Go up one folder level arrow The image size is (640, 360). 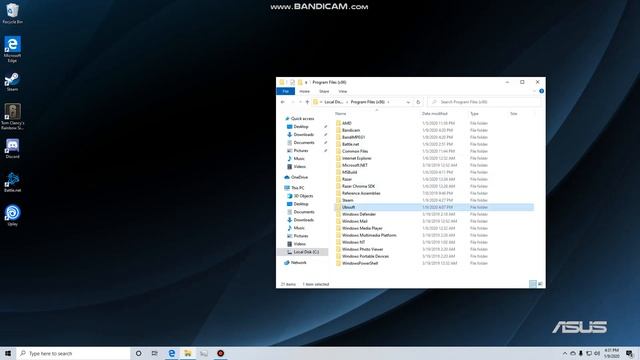click(x=307, y=102)
